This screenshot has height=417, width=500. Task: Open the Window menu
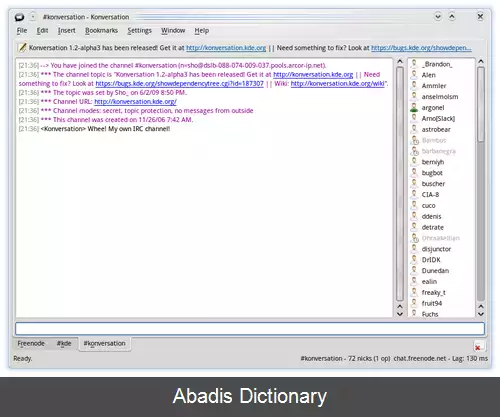(x=173, y=31)
